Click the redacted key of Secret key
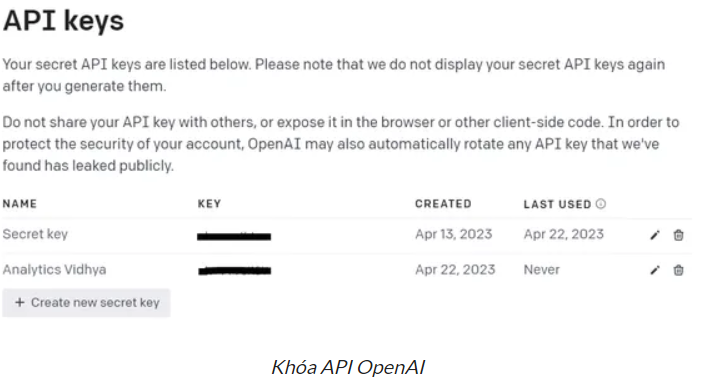Image resolution: width=712 pixels, height=390 pixels. [x=234, y=236]
